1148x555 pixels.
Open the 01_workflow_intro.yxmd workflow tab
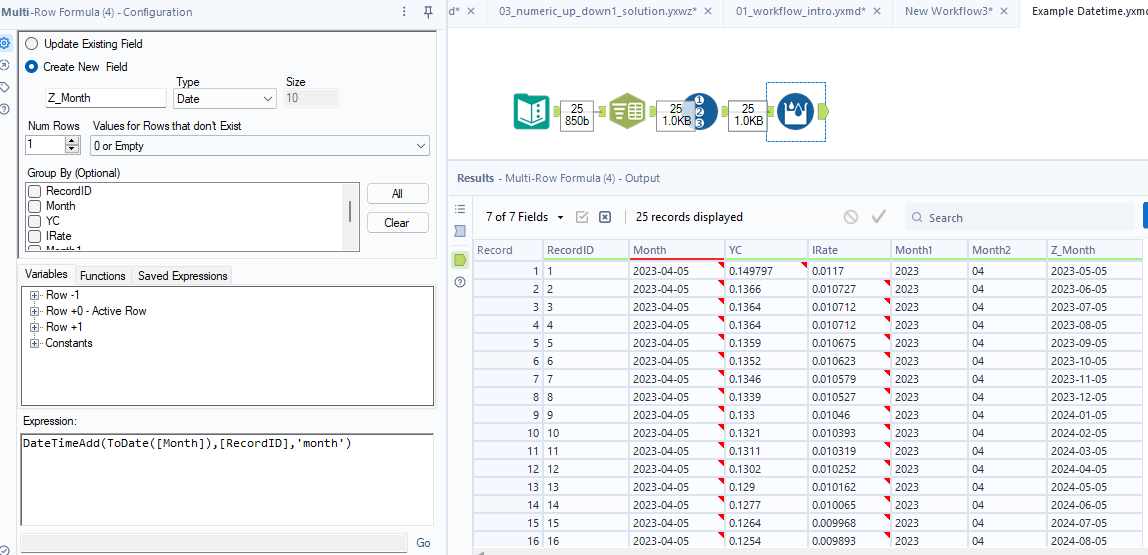pyautogui.click(x=799, y=11)
